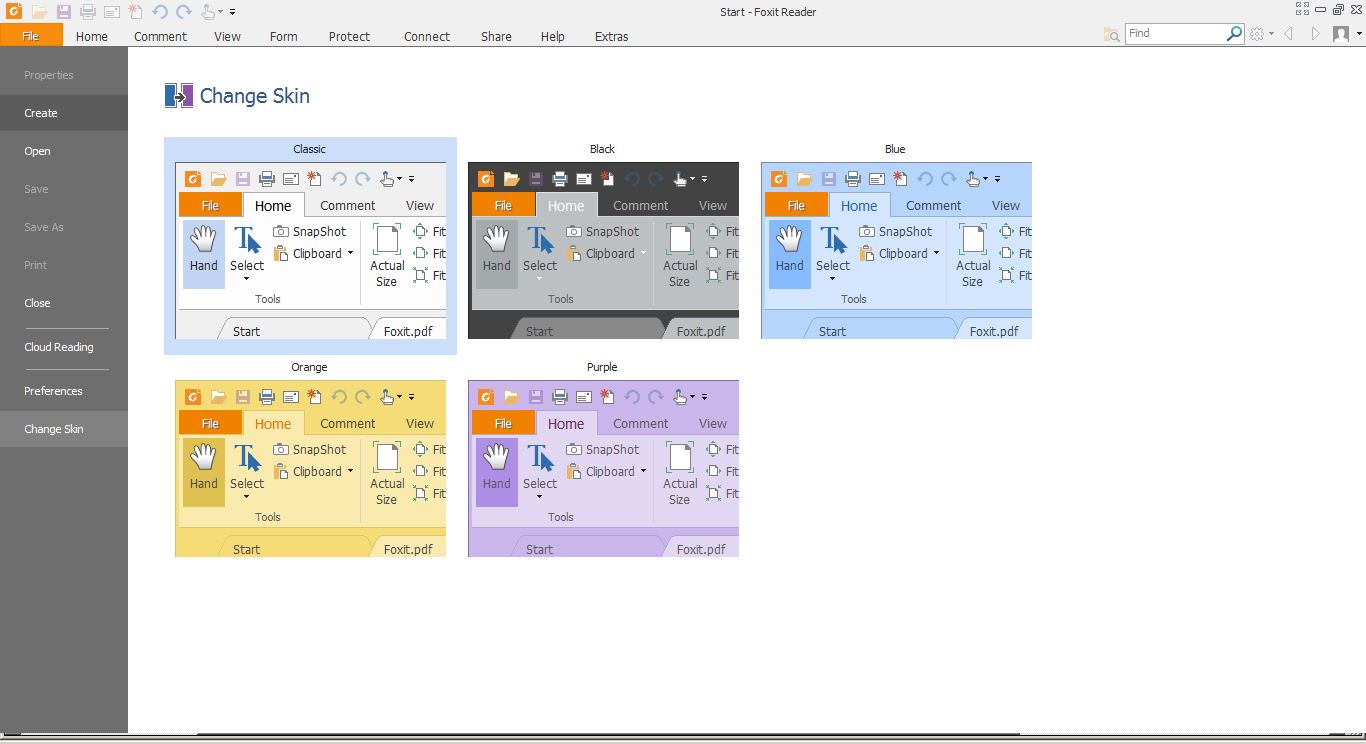Click the 'Classic' skin label text
This screenshot has width=1366, height=744.
[310, 149]
